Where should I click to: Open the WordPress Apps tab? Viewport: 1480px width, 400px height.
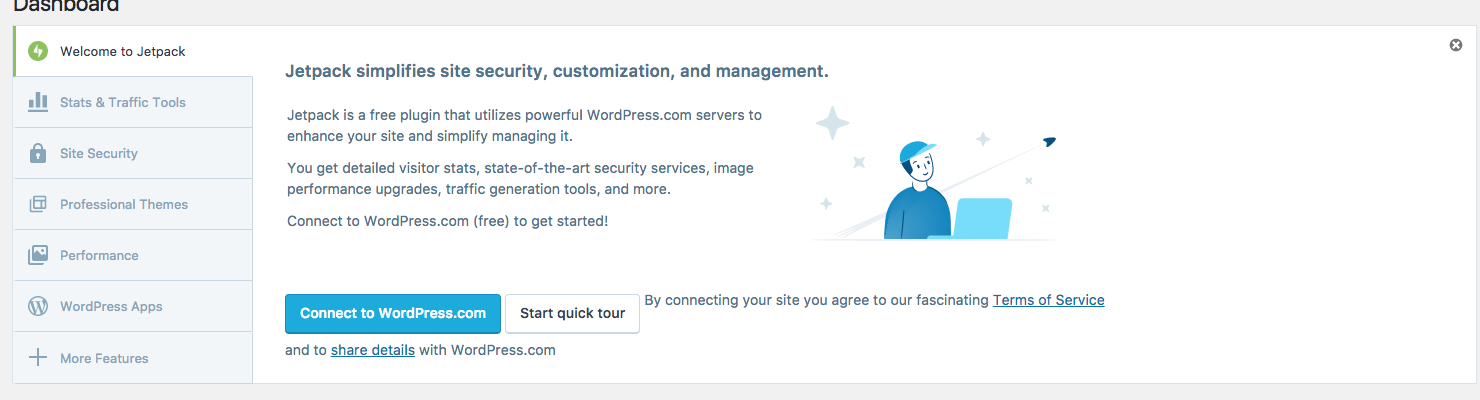click(x=111, y=306)
